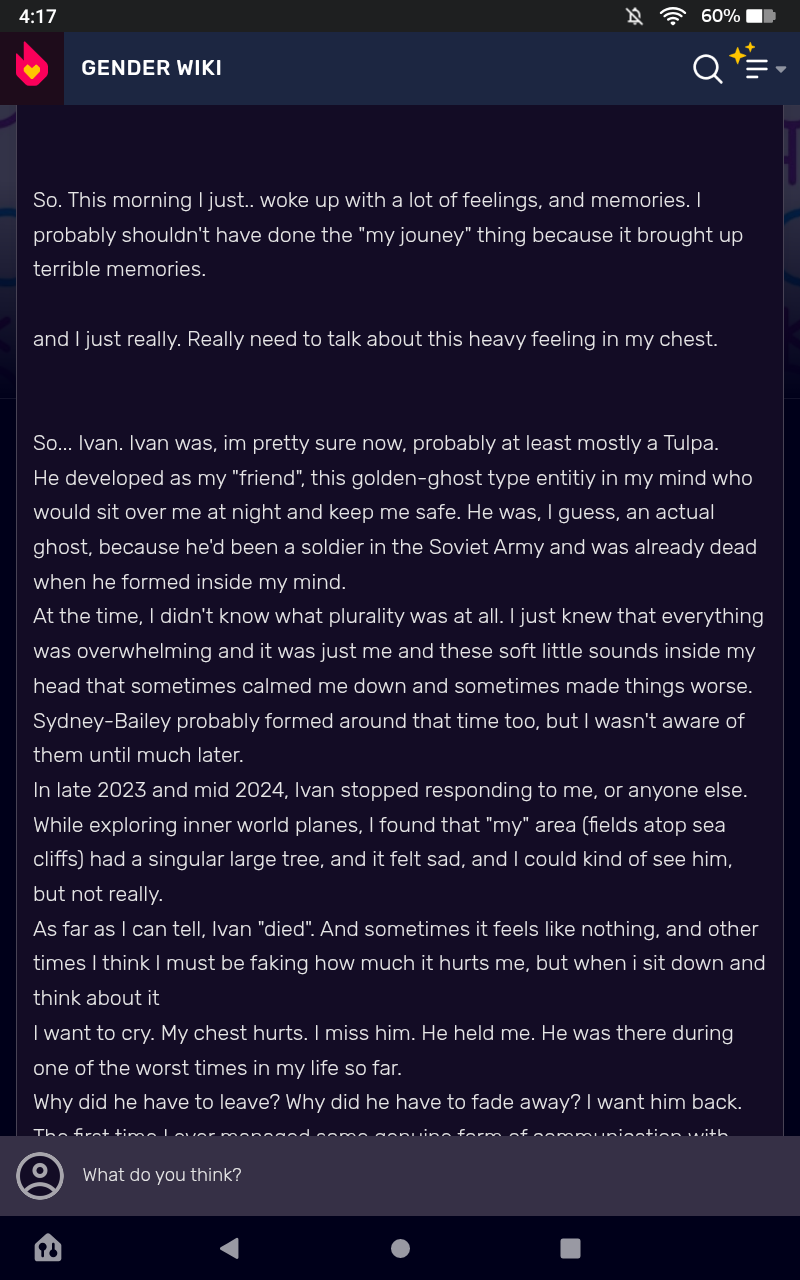Viewport: 800px width, 1280px height.
Task: Tap the Wi-Fi status icon
Action: click(x=672, y=16)
